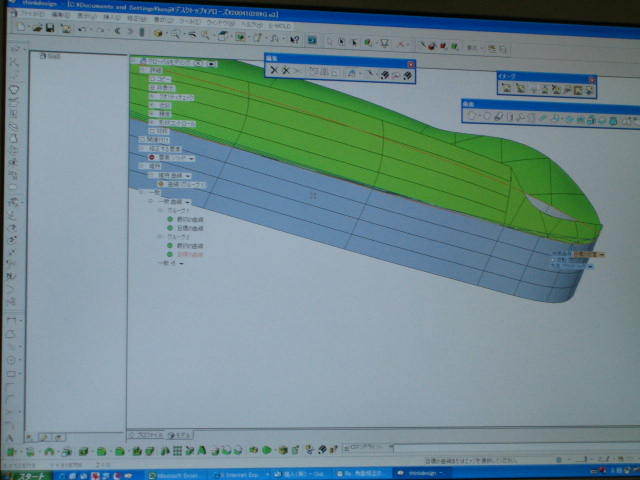The height and width of the screenshot is (480, 640).
Task: Open the dropdown arrow on the tree's top command row
Action: click(211, 64)
